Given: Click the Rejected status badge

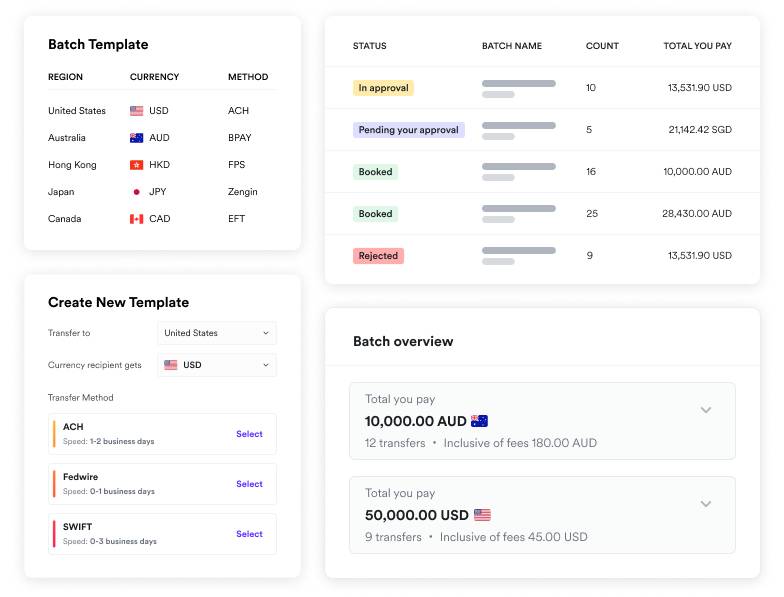Looking at the screenshot, I should pyautogui.click(x=378, y=256).
